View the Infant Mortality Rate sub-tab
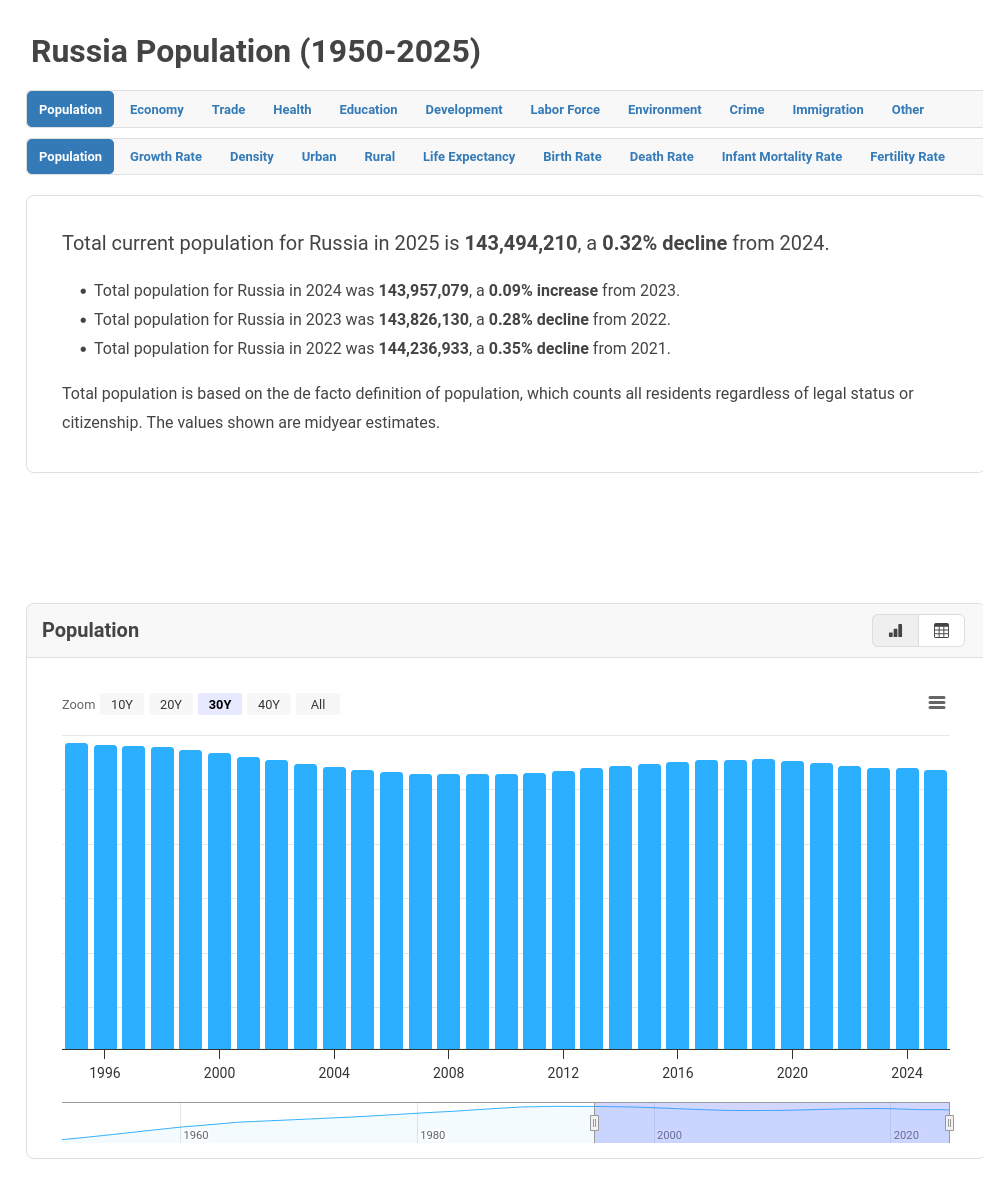The image size is (983, 1178). click(x=782, y=156)
